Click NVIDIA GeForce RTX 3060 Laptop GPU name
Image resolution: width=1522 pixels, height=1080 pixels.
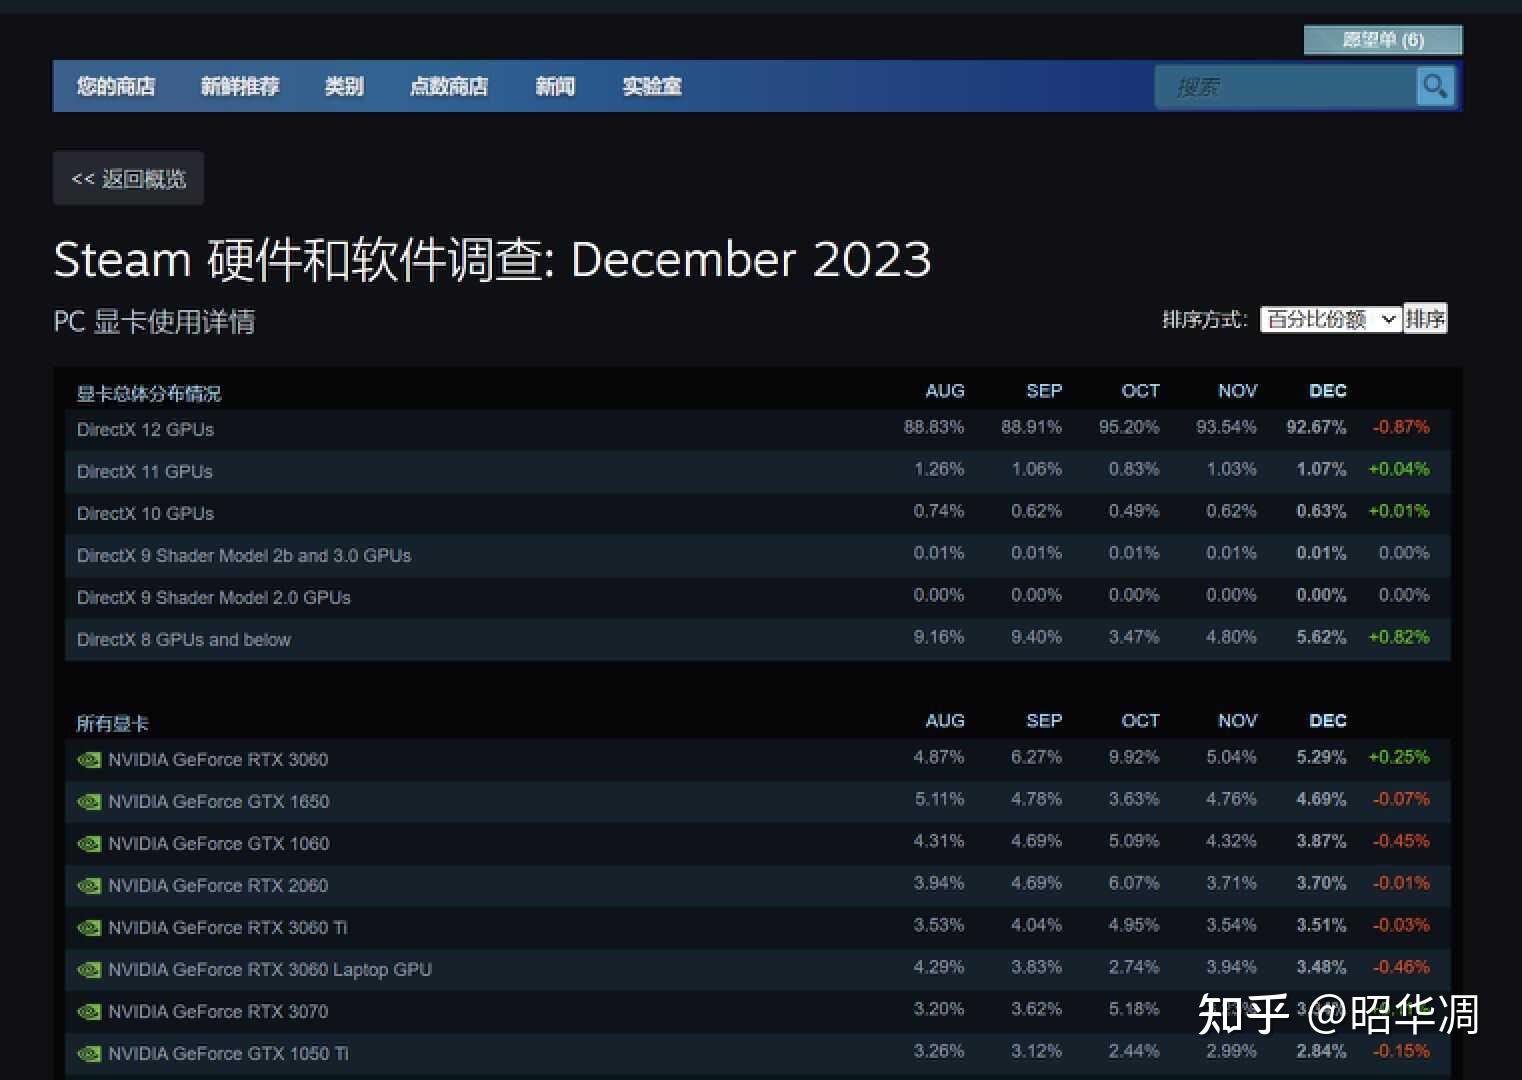coord(270,969)
